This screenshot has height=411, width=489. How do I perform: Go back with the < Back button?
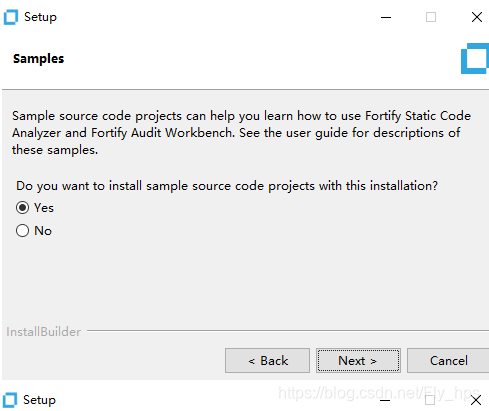[267, 360]
